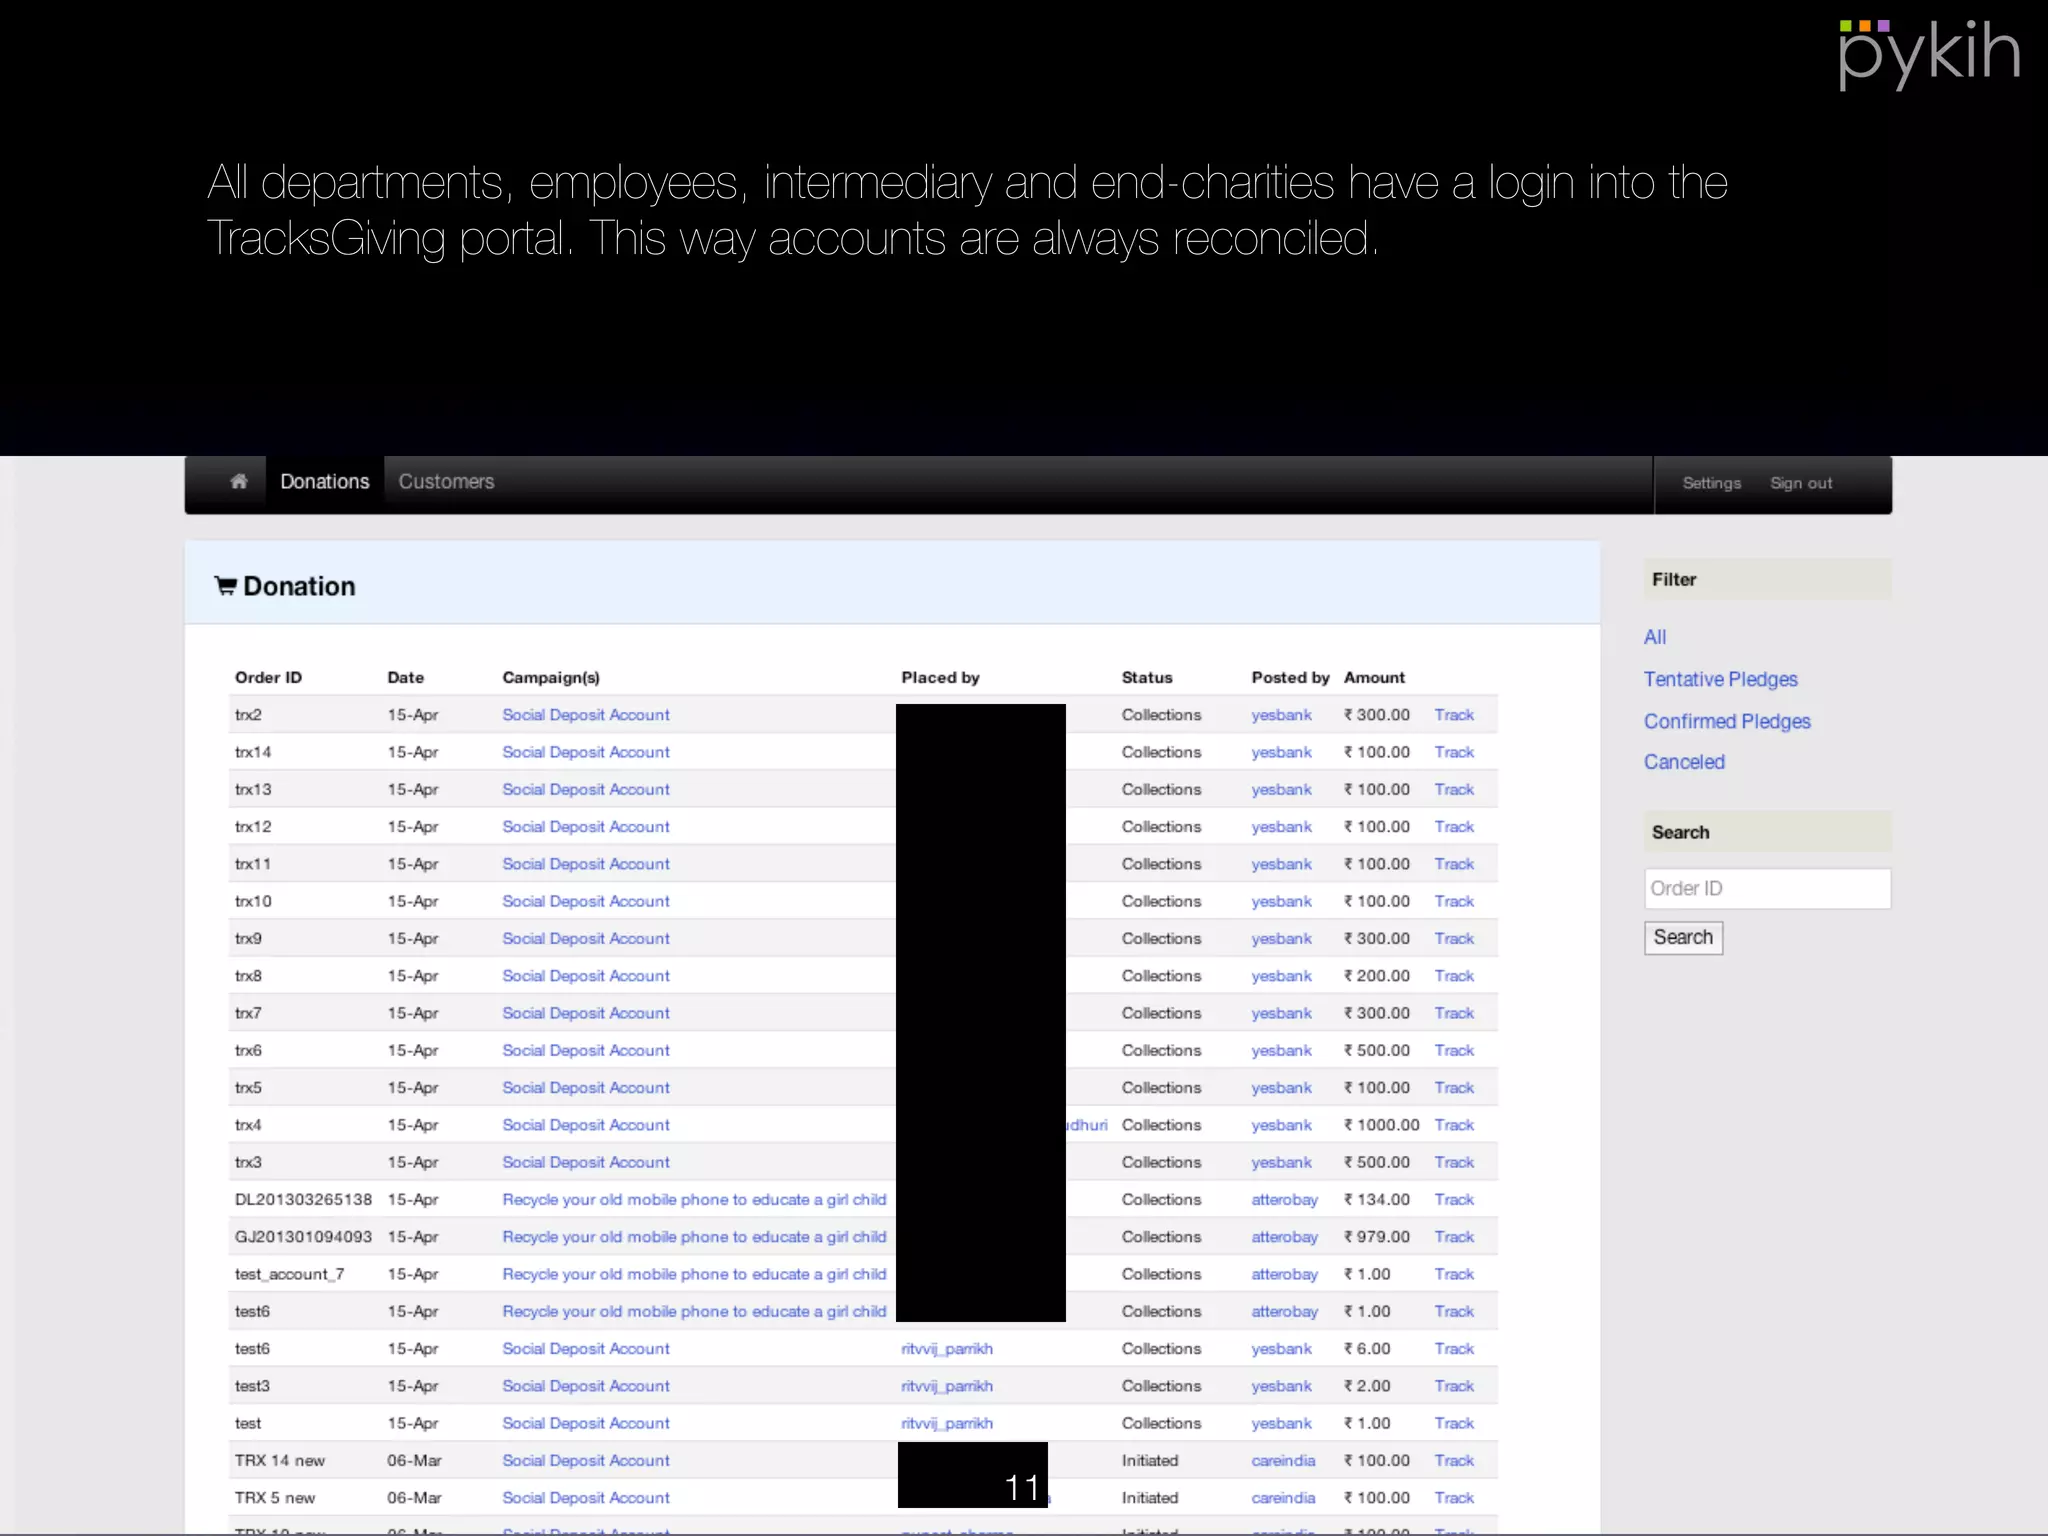Image resolution: width=2048 pixels, height=1536 pixels.
Task: Open Social Deposit Account campaign for trx2
Action: [x=586, y=715]
